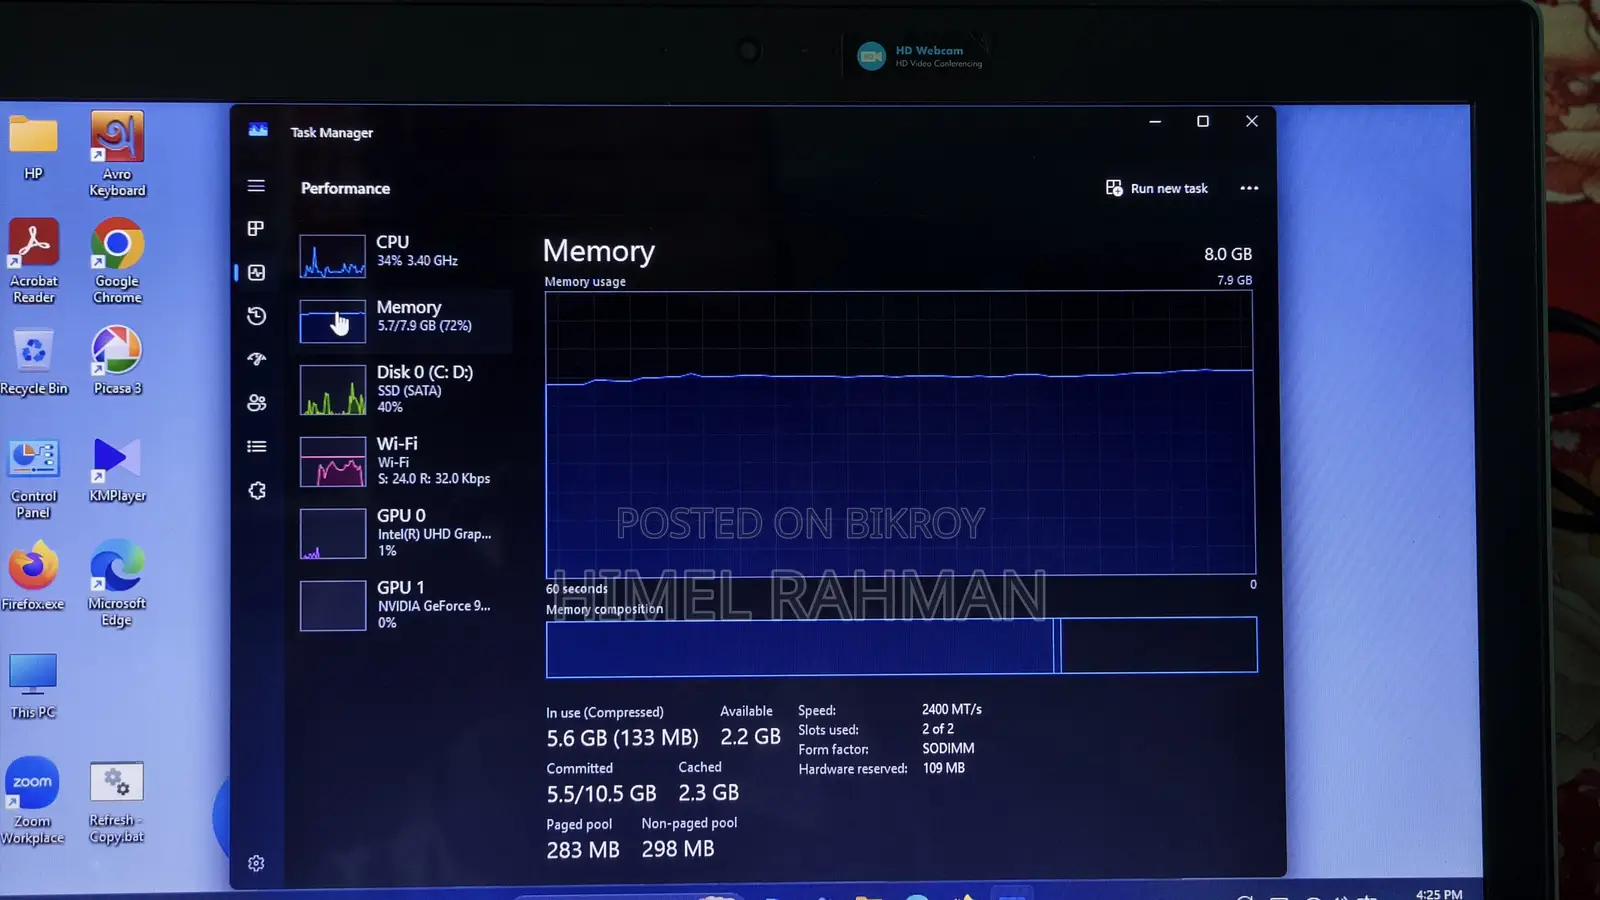Click the Committed value 5.5/10.5 GB
Viewport: 1600px width, 900px height.
(x=601, y=794)
